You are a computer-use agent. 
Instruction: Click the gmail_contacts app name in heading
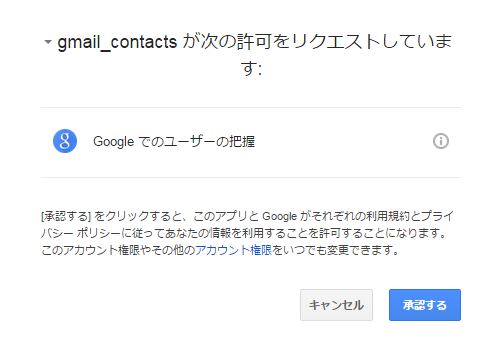(117, 43)
